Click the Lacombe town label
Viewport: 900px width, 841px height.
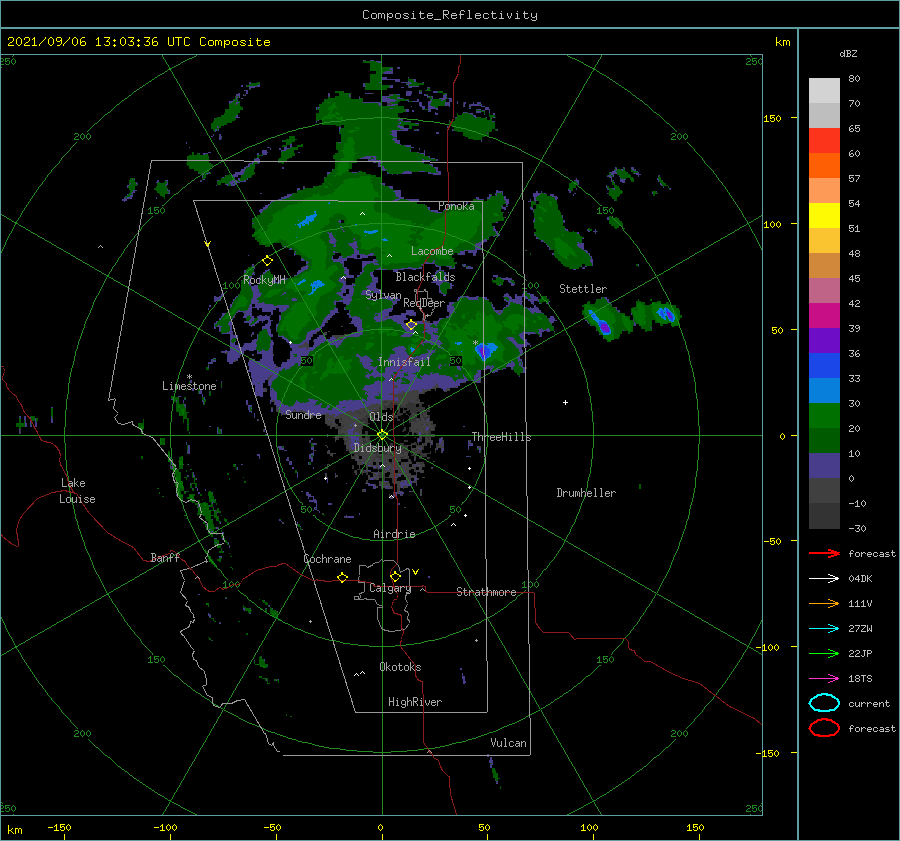[x=432, y=251]
